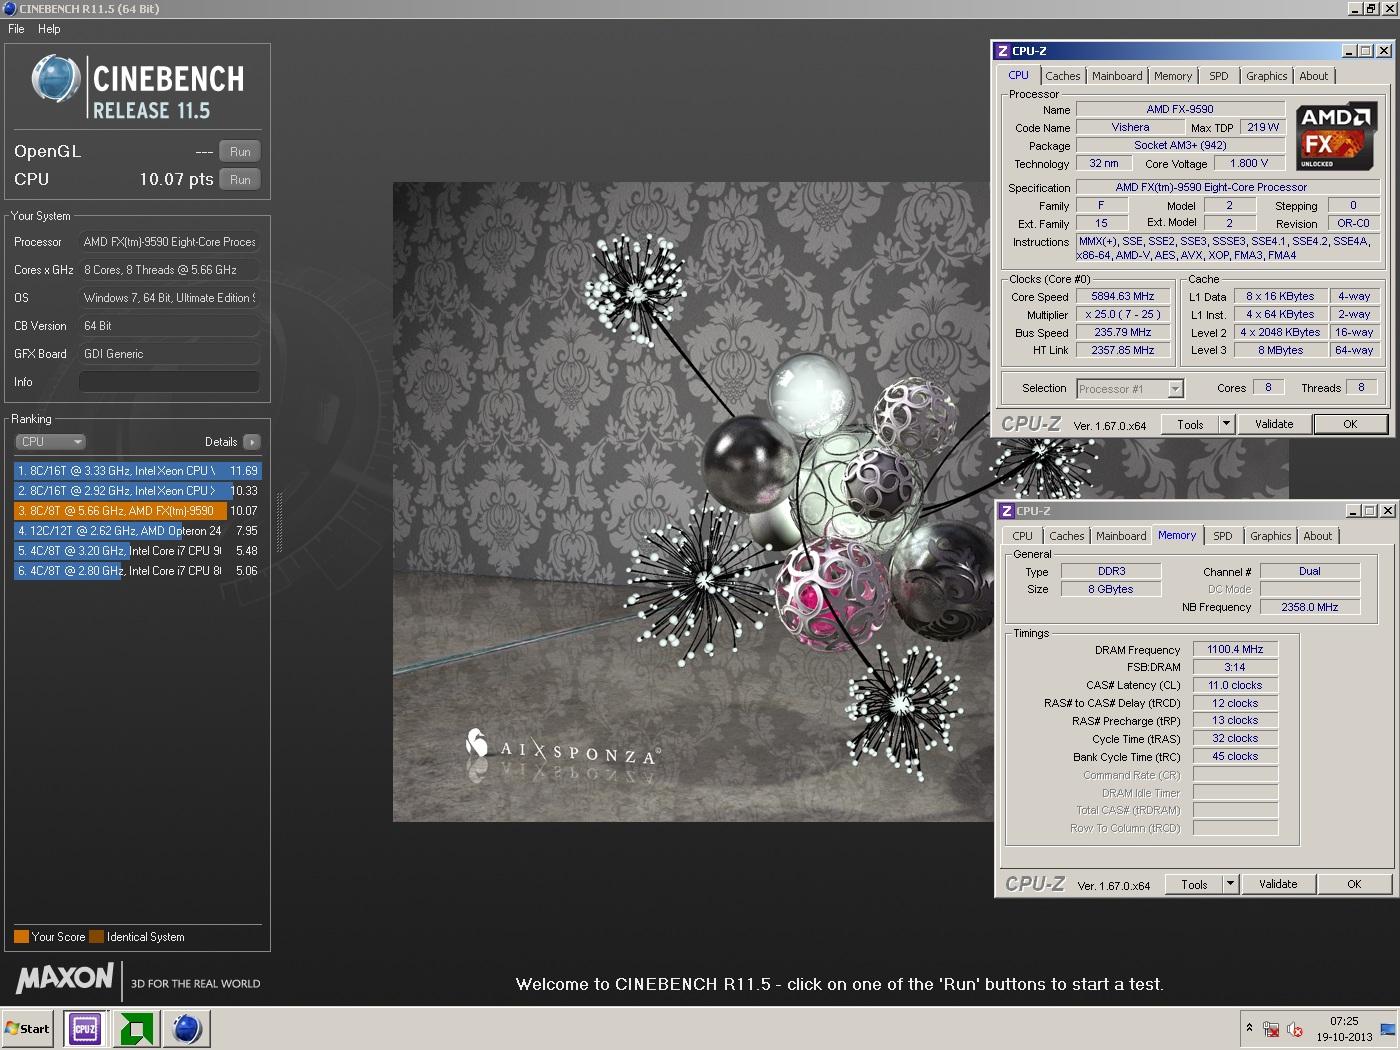Click the brown Identical System legend swatch
The image size is (1400, 1050).
coord(96,937)
